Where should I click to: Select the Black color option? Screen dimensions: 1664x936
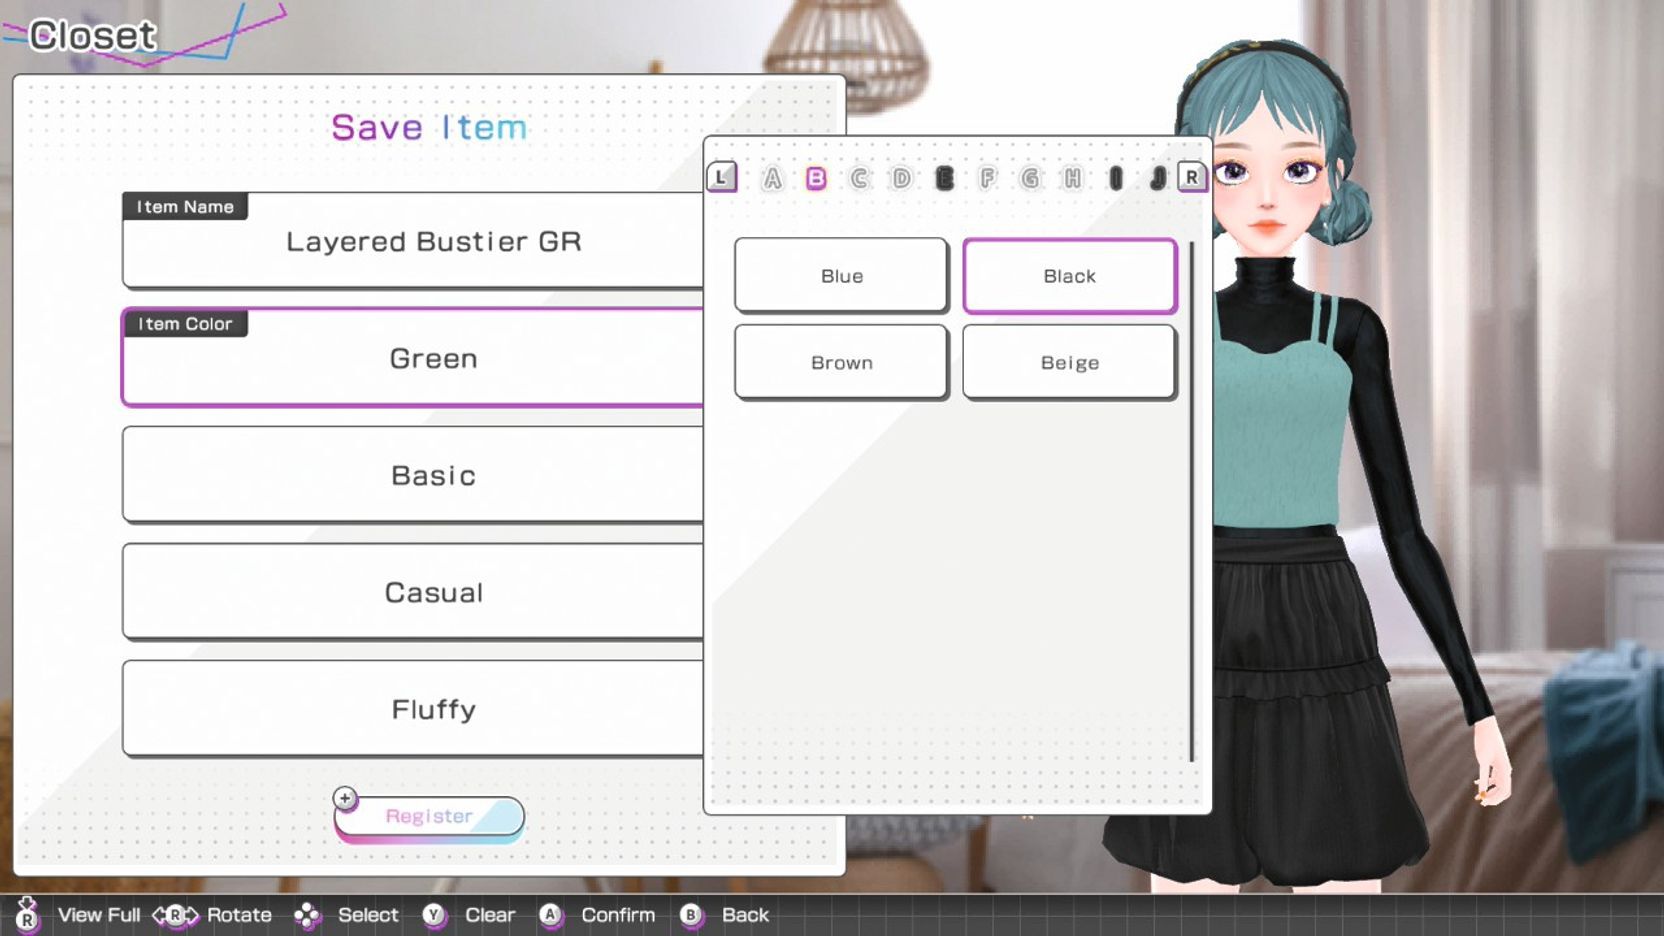pyautogui.click(x=1069, y=275)
